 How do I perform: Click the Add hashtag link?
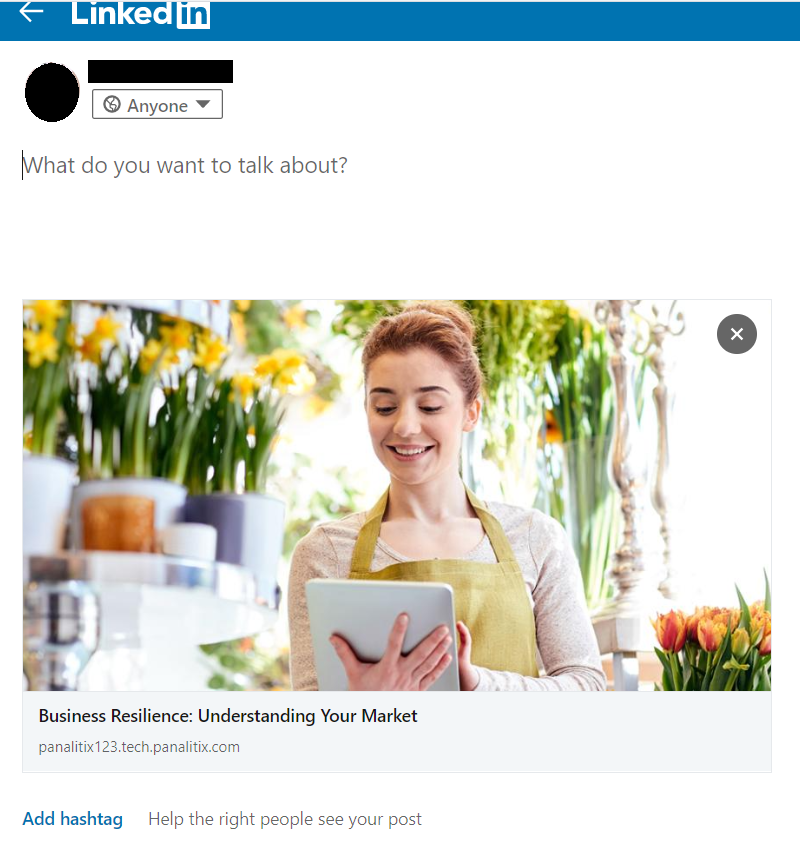click(x=72, y=819)
